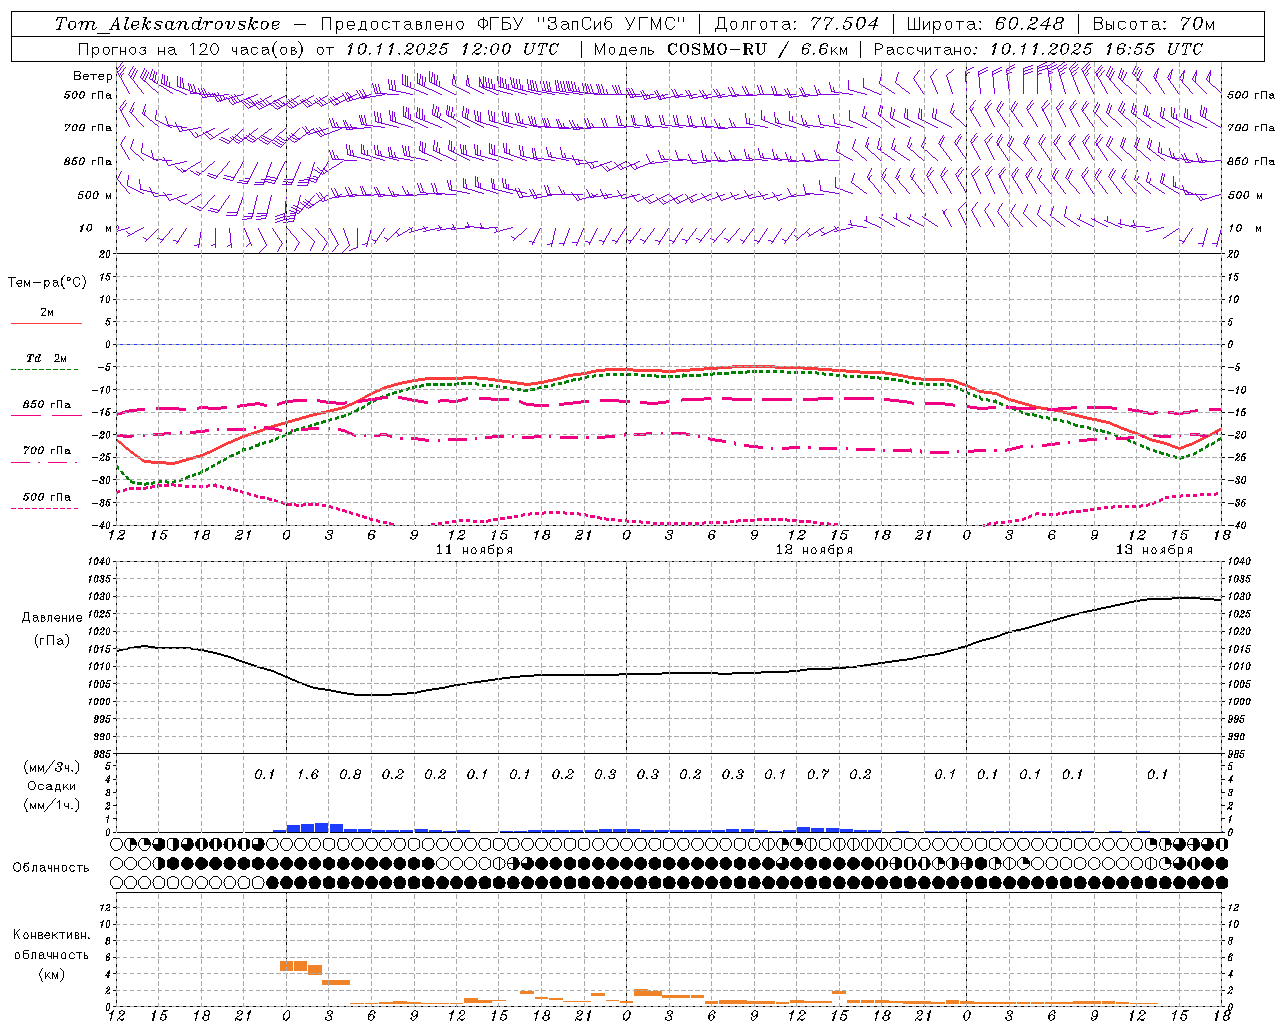Click the 500 гПа temperature legend entry
Viewport: 1280px width, 1024px height.
click(x=47, y=496)
